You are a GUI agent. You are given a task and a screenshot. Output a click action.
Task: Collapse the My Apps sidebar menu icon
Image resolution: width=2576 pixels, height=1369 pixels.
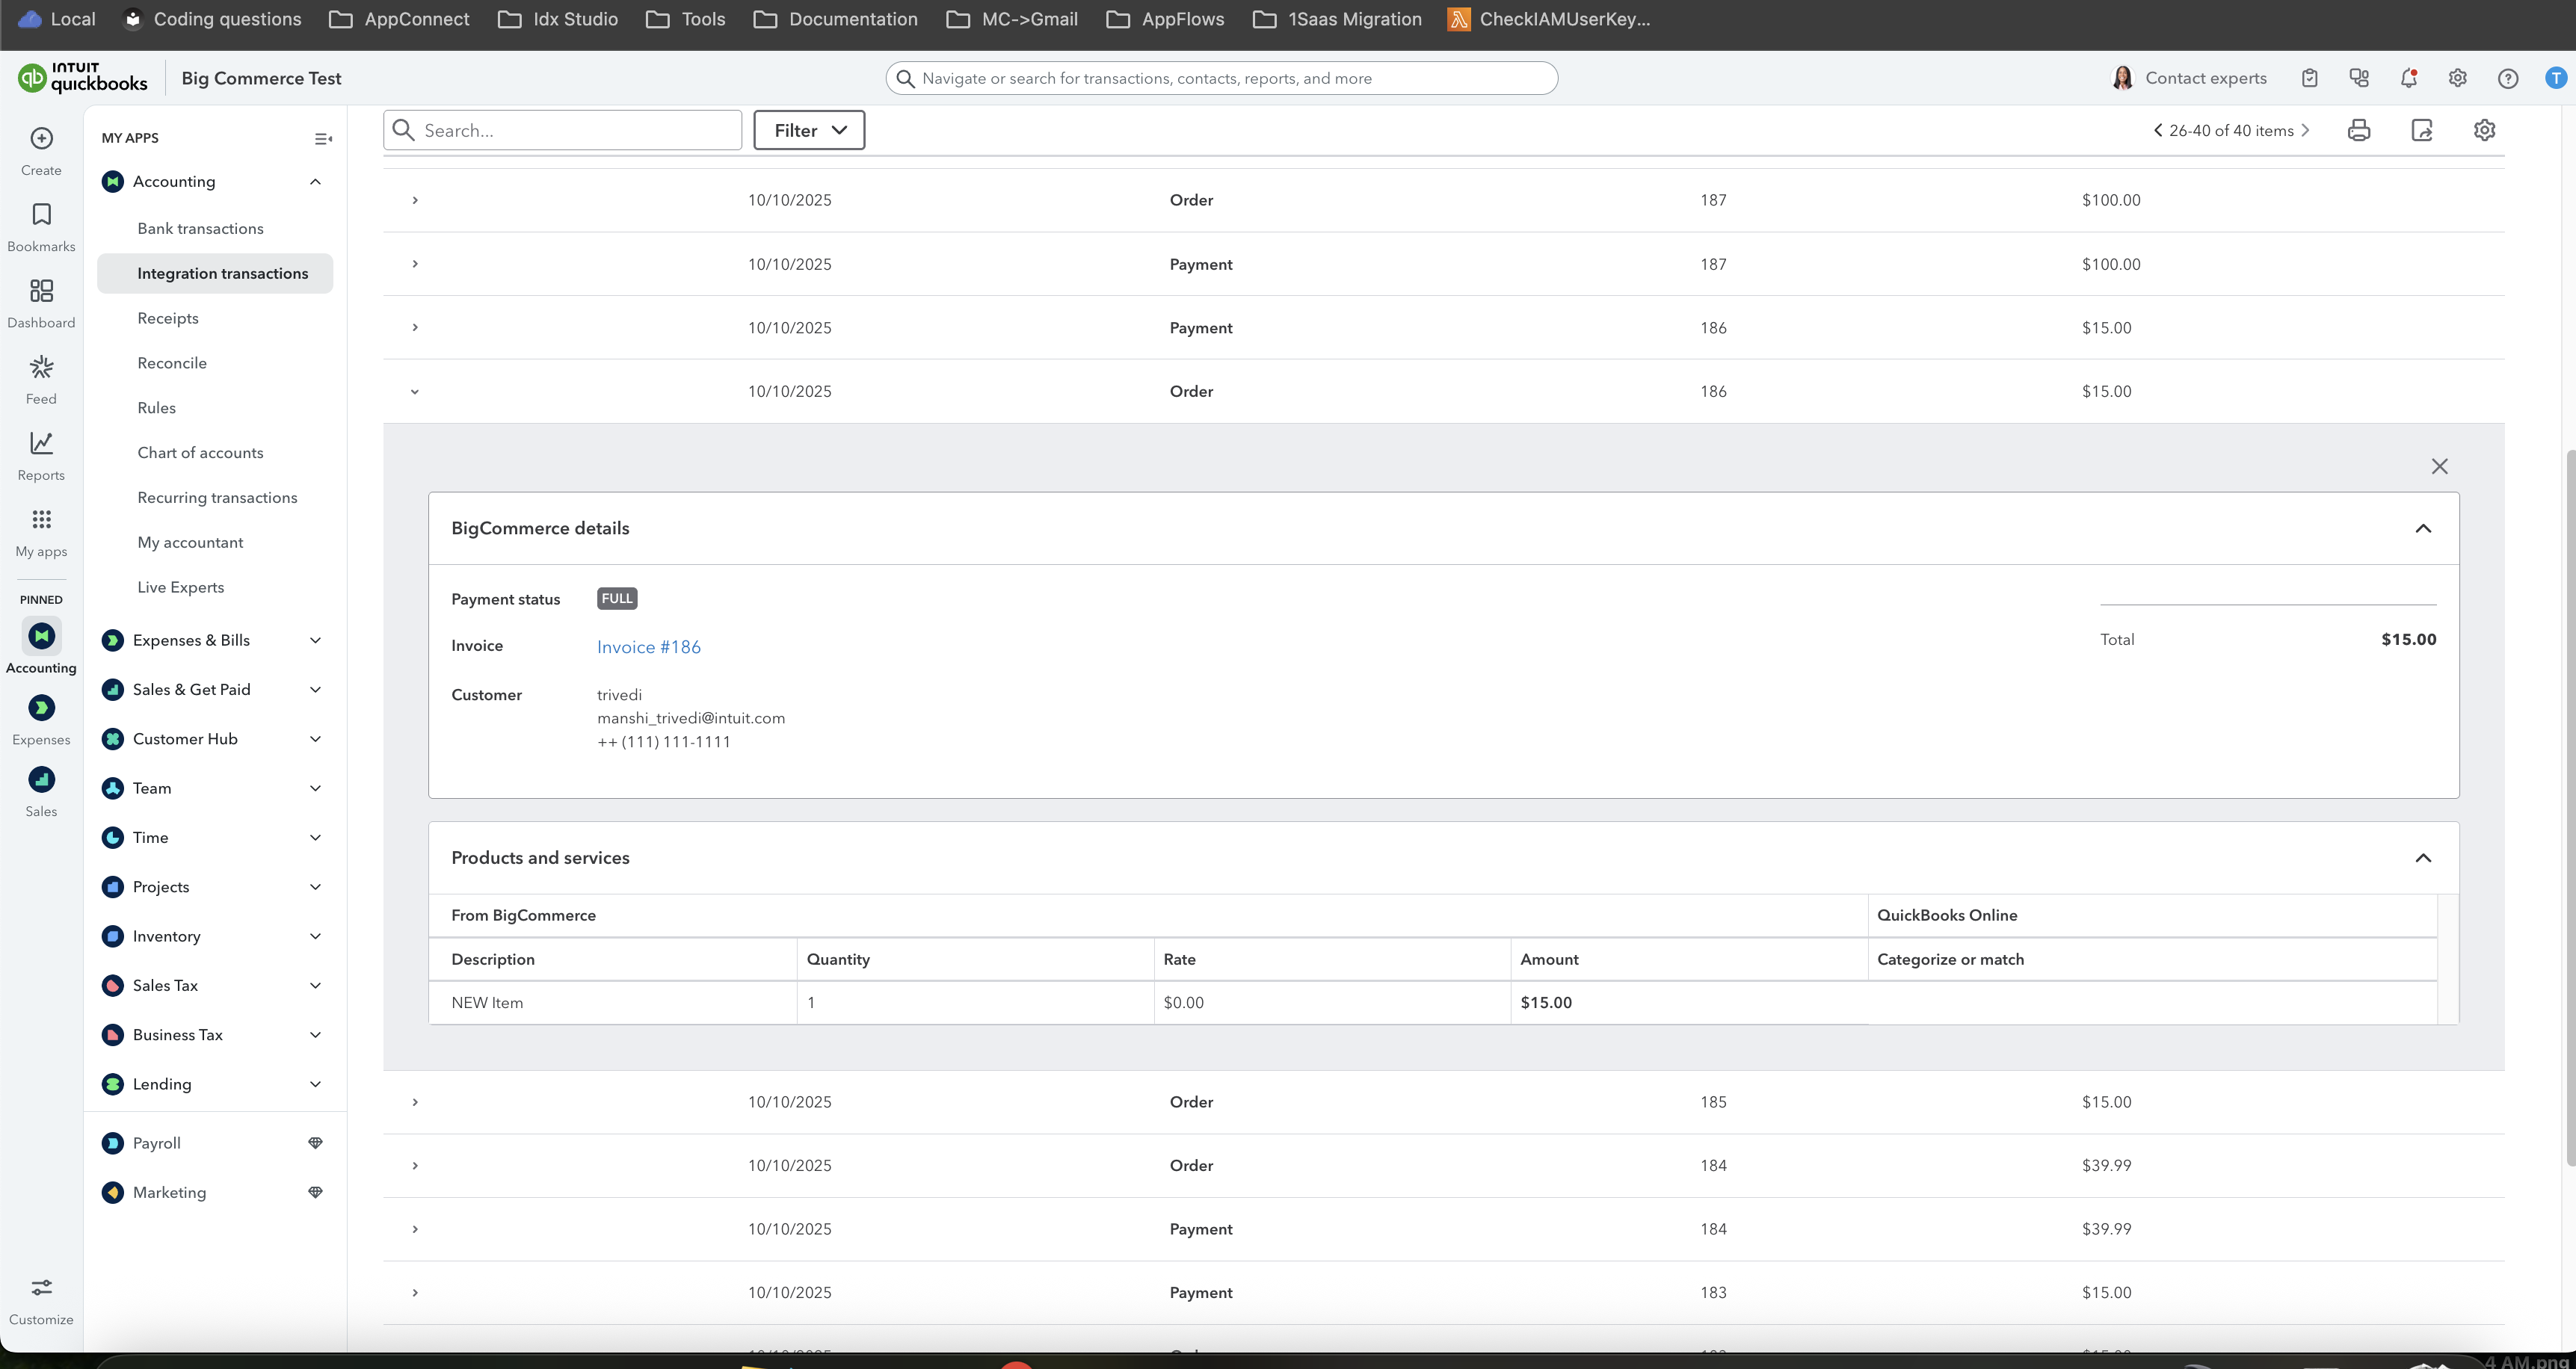[x=323, y=139]
